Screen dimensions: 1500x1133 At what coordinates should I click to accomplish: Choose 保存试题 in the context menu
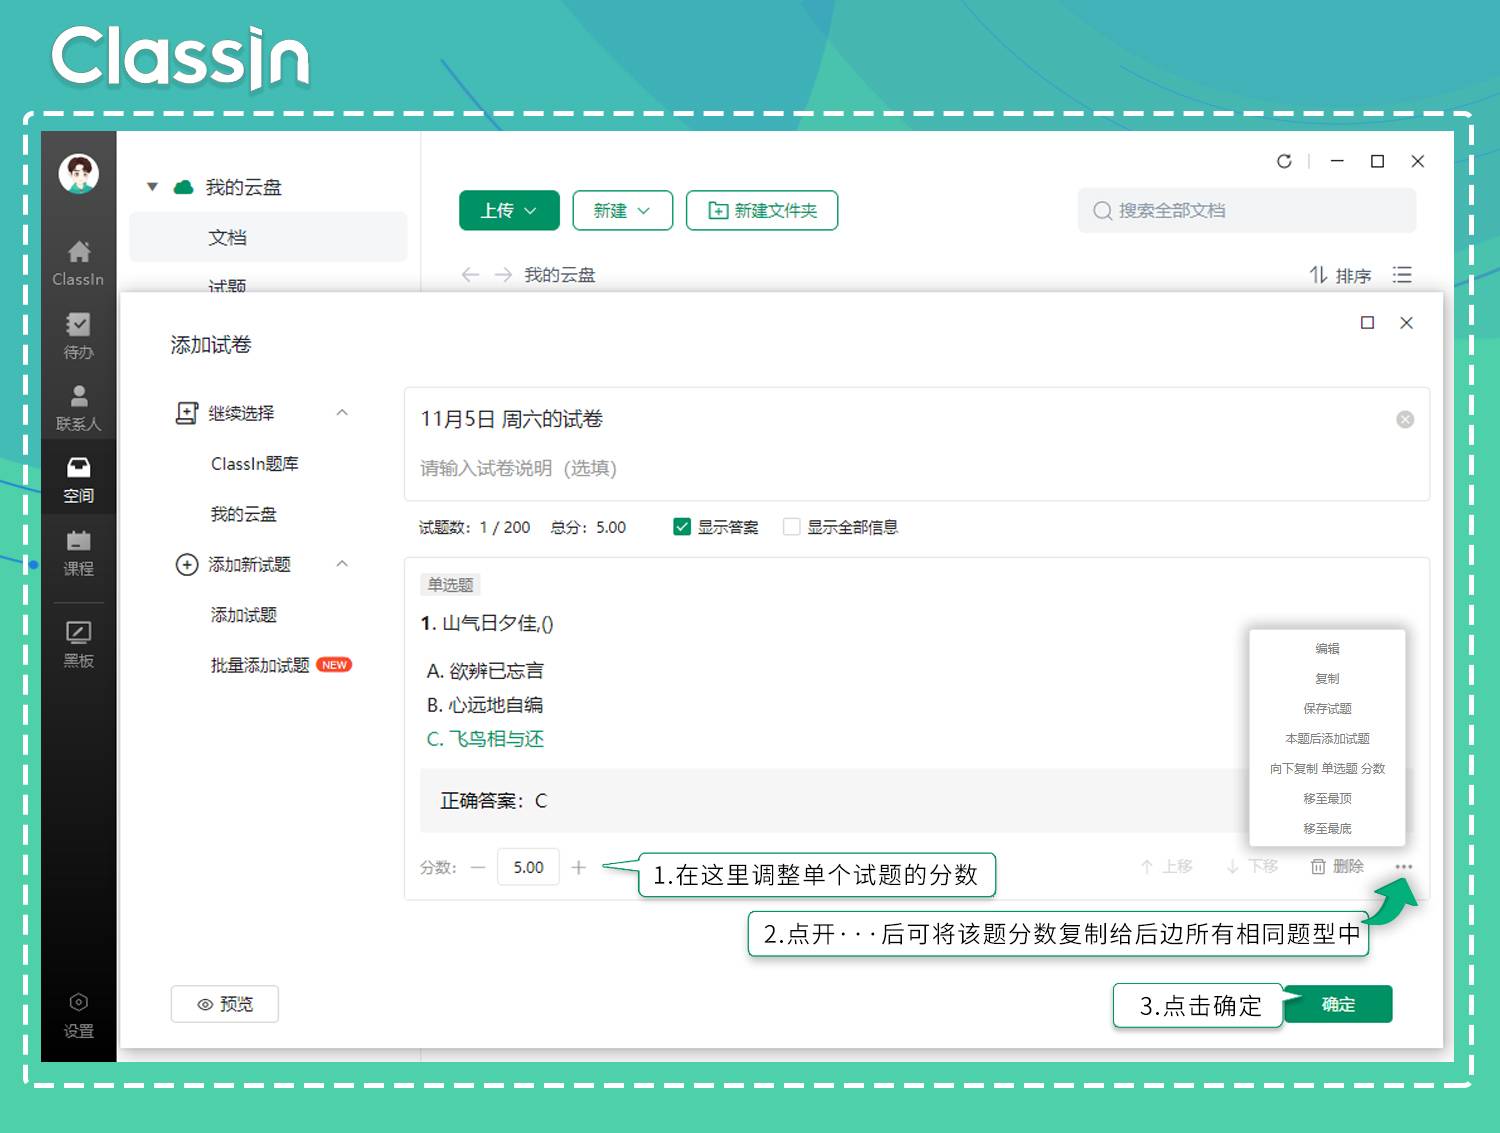(x=1327, y=709)
